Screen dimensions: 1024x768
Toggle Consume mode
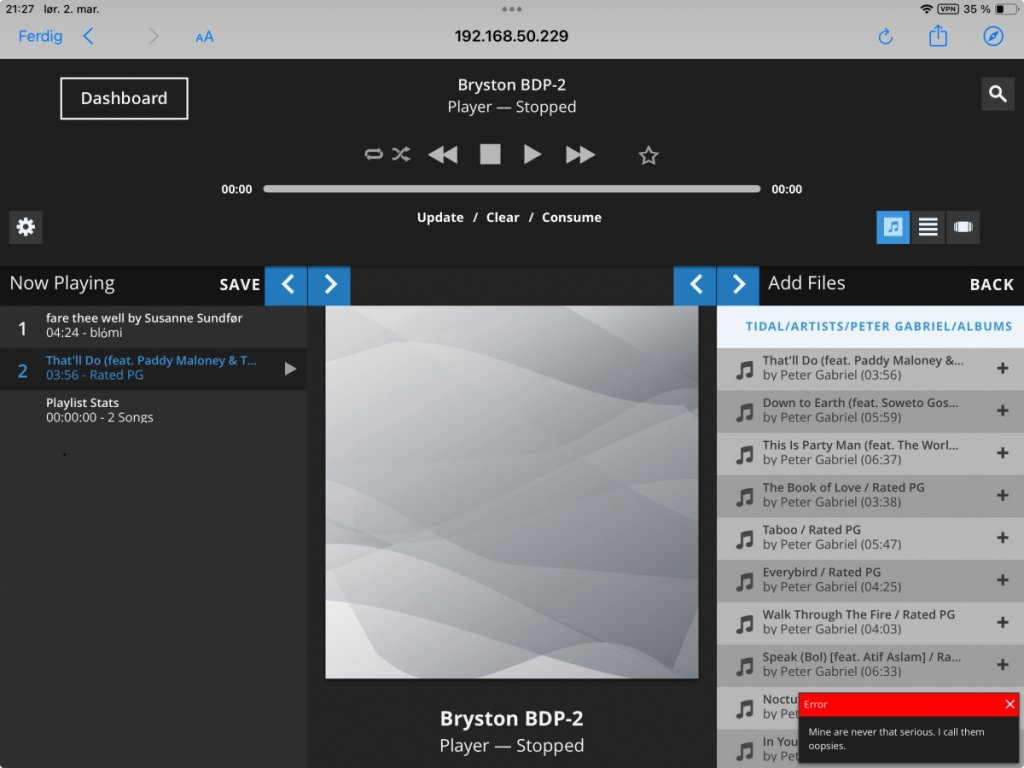click(x=571, y=217)
